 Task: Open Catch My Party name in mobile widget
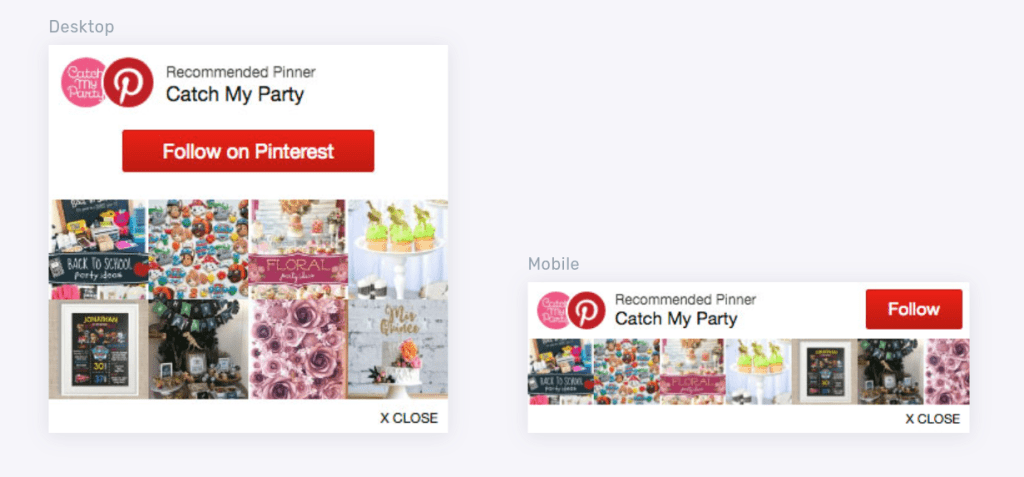coord(676,319)
